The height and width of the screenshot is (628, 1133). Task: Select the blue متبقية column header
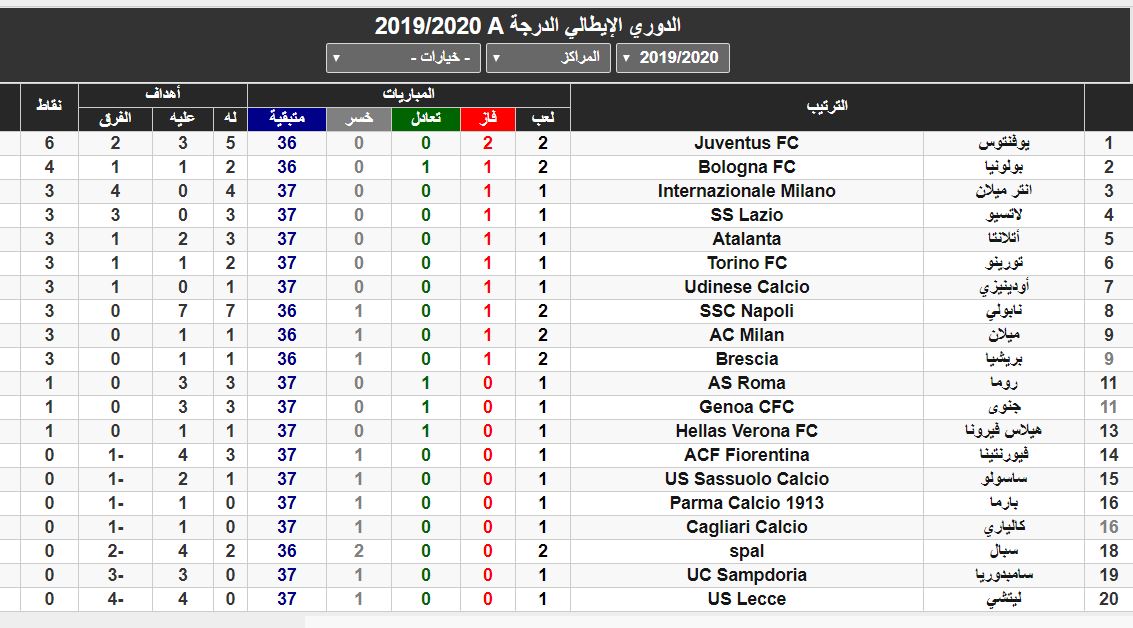pyautogui.click(x=286, y=119)
